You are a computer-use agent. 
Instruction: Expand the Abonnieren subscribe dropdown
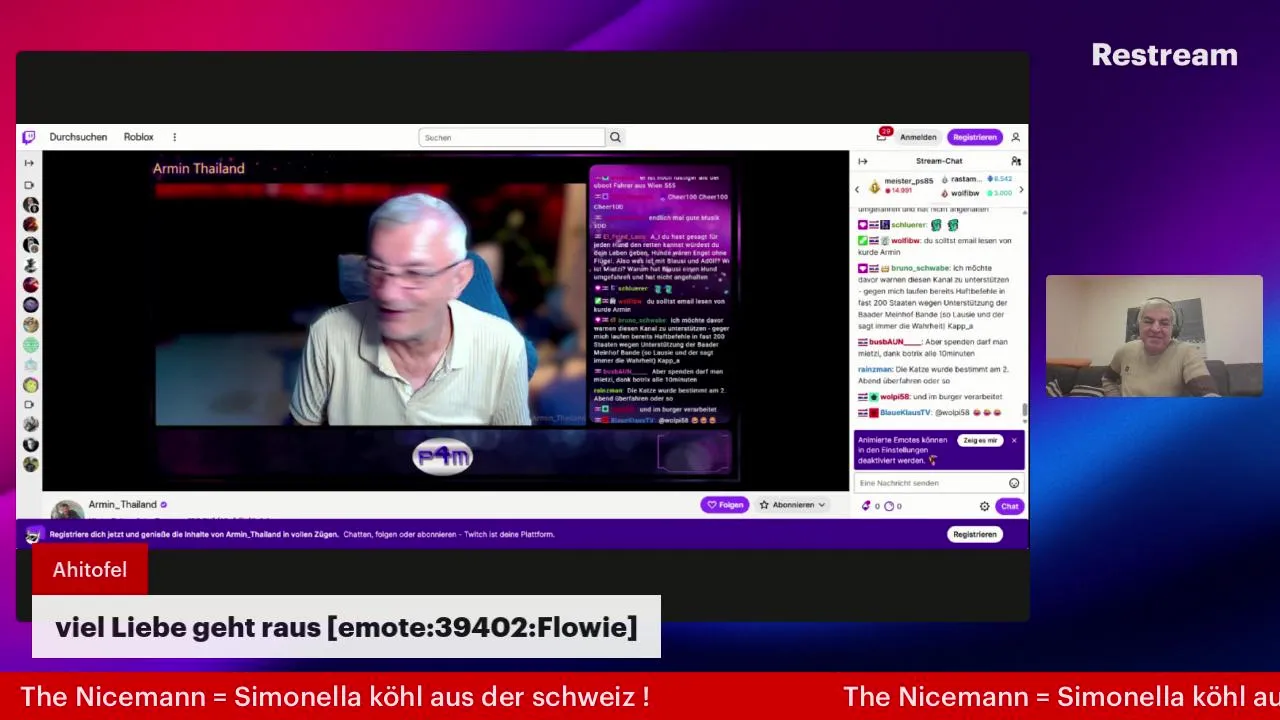tap(792, 505)
